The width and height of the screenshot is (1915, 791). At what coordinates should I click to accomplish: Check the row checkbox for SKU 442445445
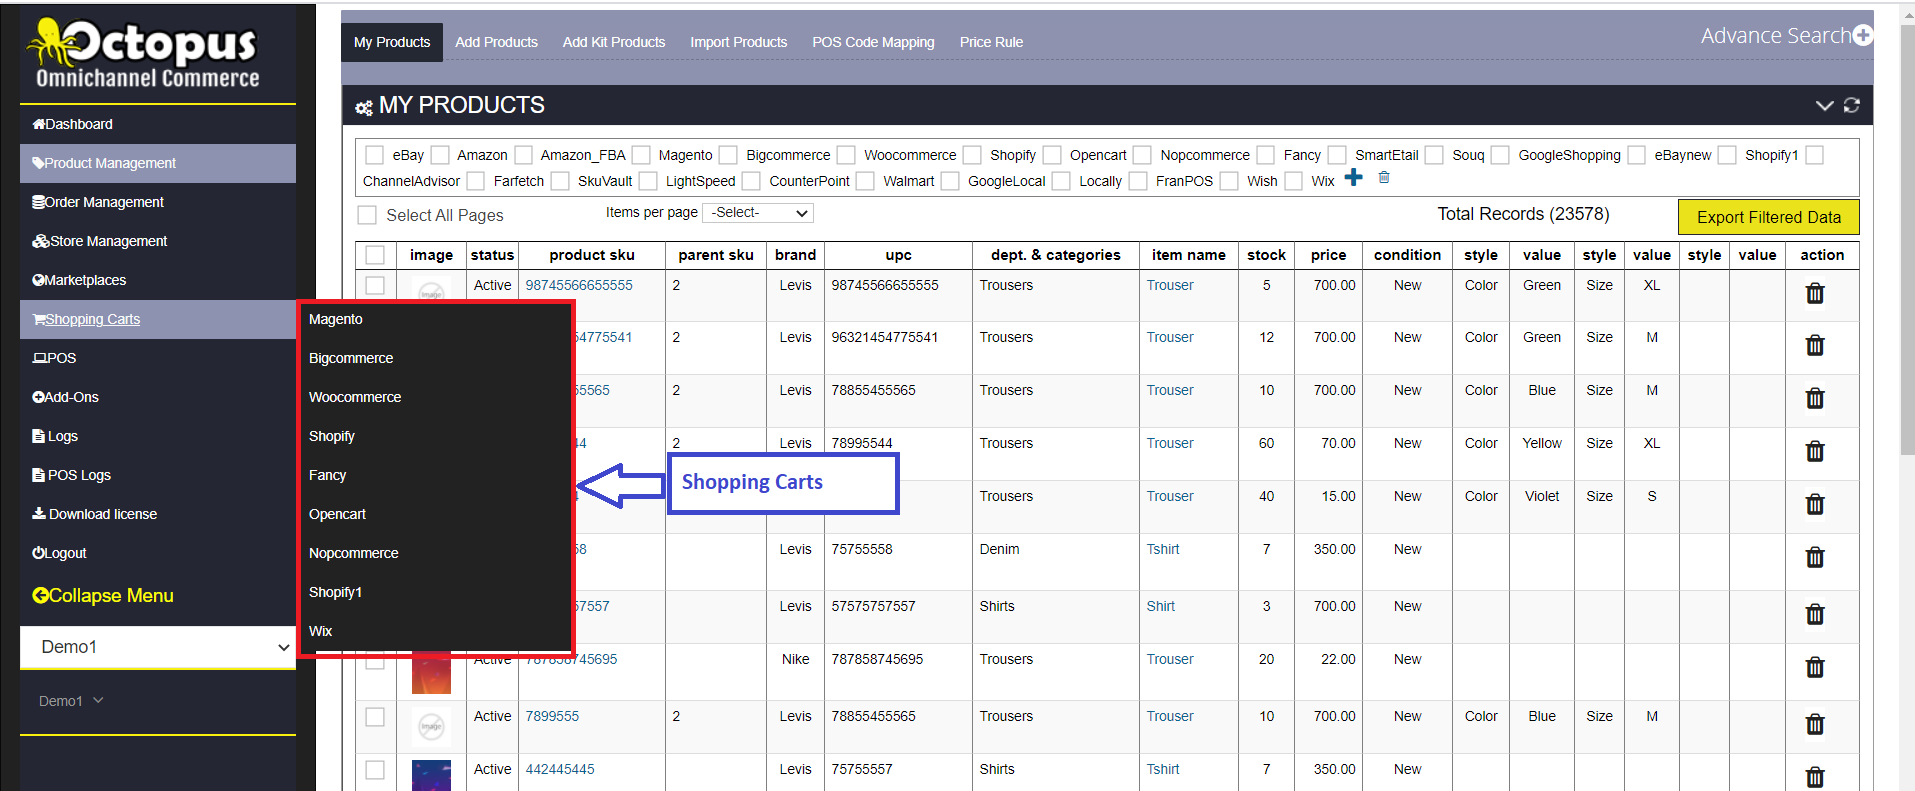375,769
